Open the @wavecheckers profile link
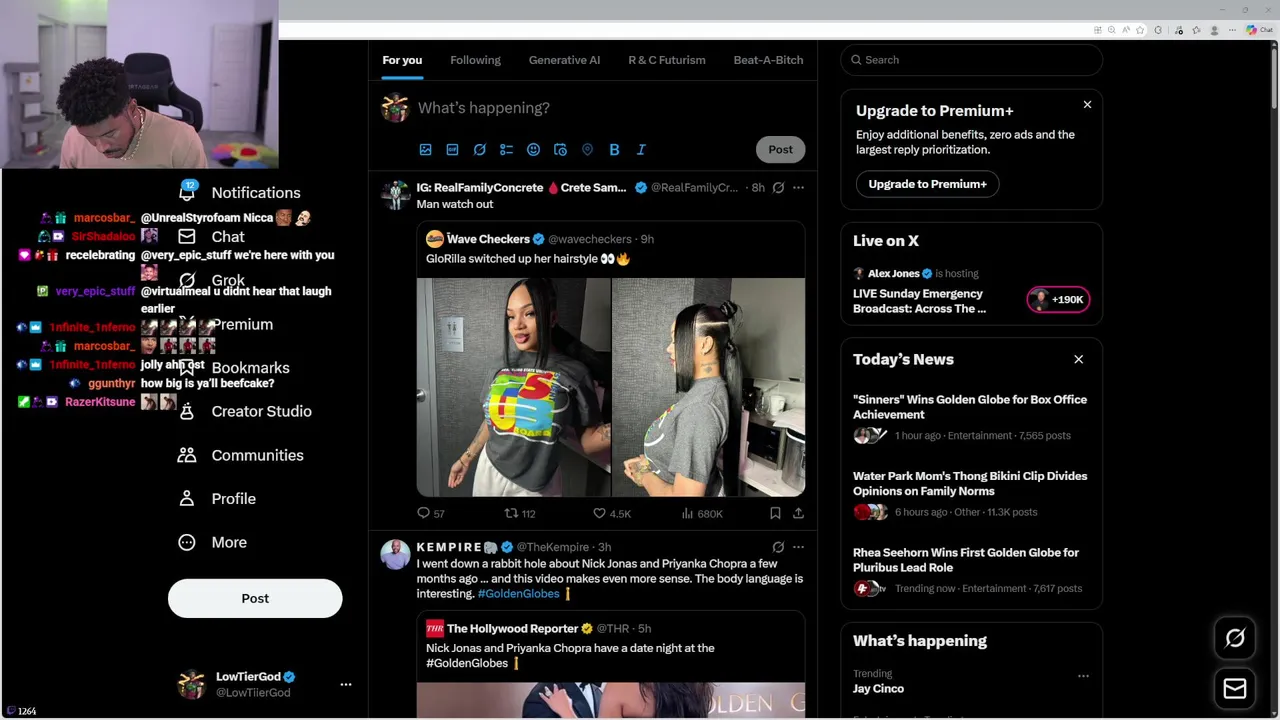 point(590,239)
